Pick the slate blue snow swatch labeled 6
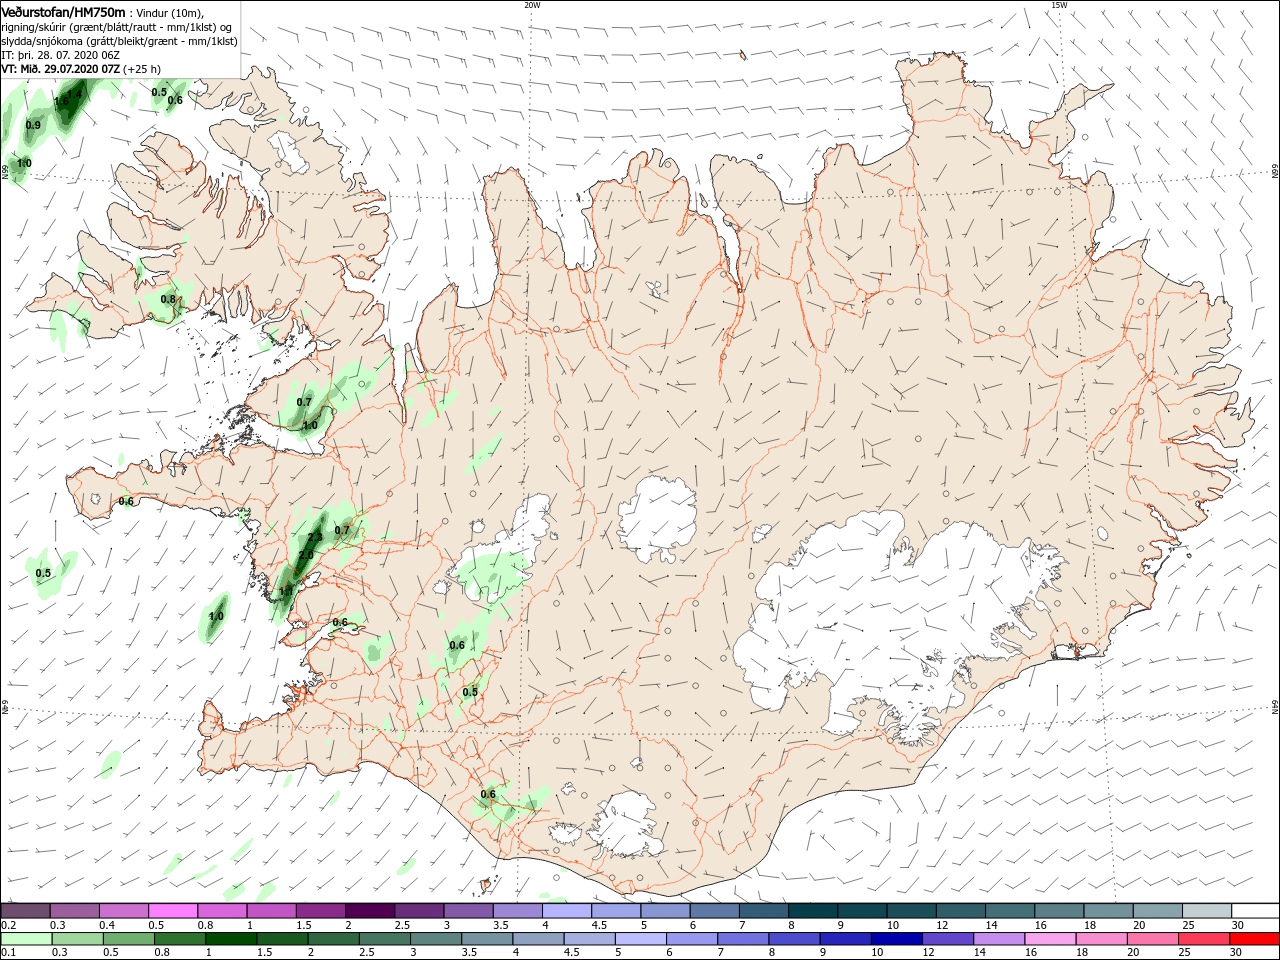 pos(714,911)
